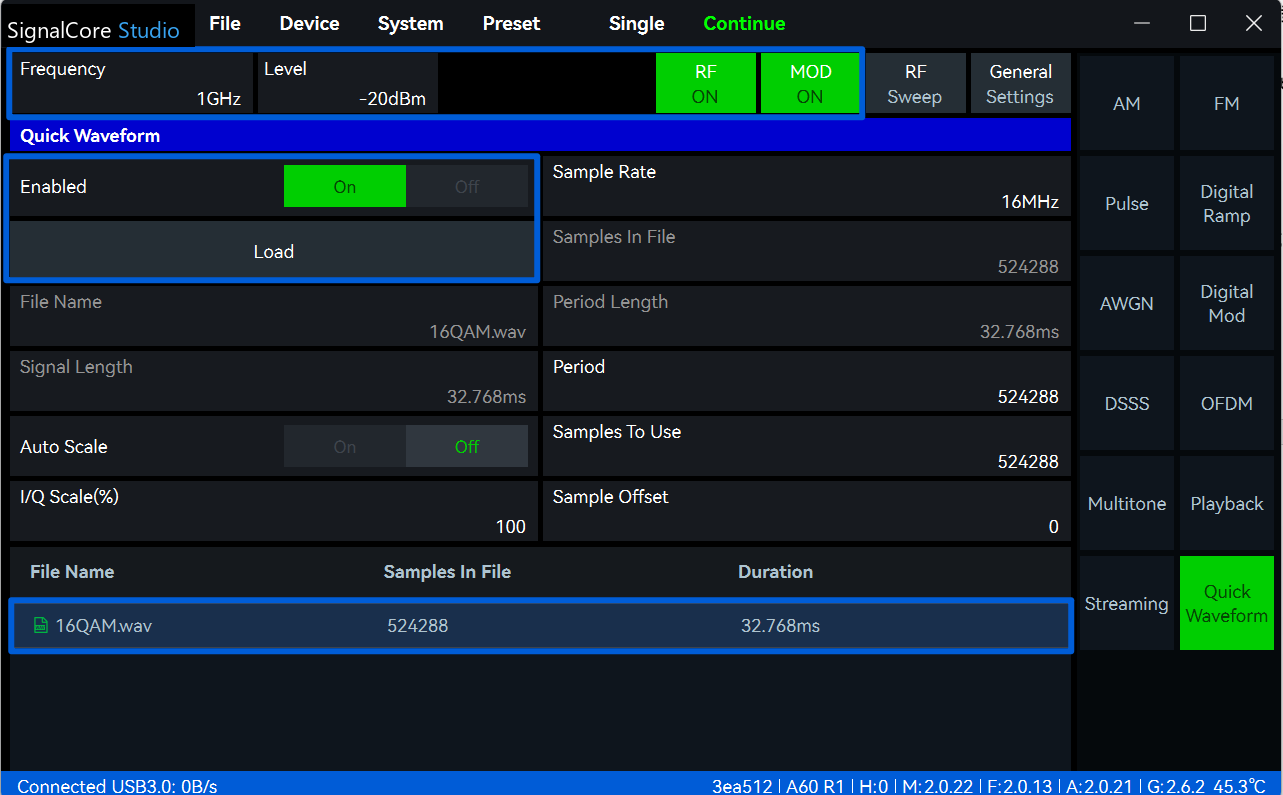Edit the Level -20dBm field
Image resolution: width=1283 pixels, height=795 pixels.
coord(347,84)
